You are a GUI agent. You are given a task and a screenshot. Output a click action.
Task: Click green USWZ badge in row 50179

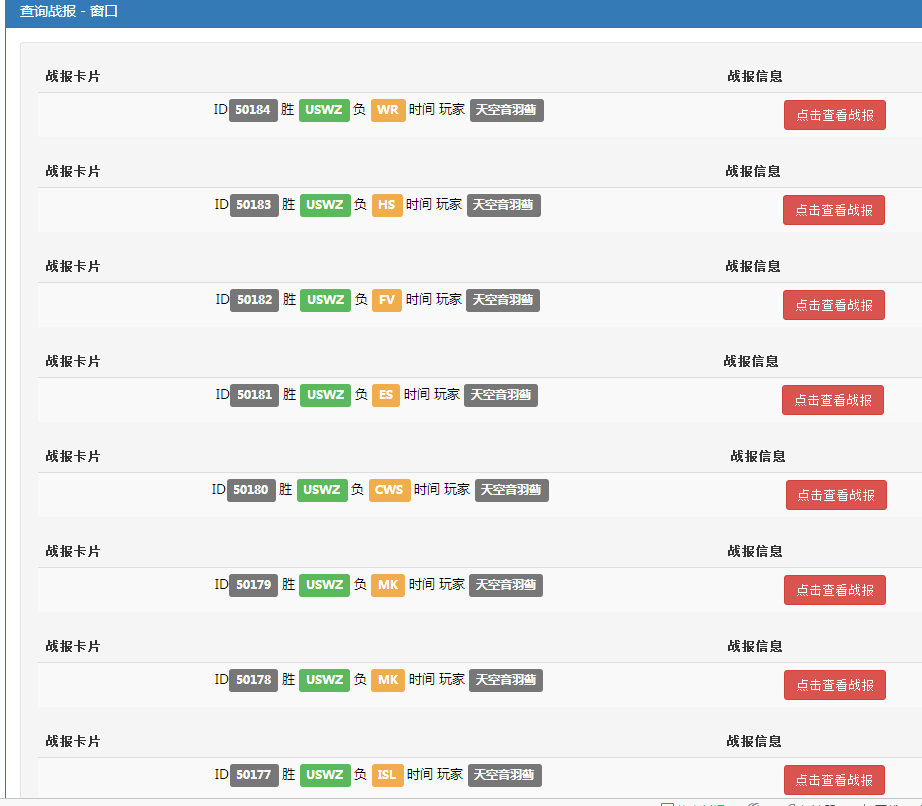coord(325,585)
